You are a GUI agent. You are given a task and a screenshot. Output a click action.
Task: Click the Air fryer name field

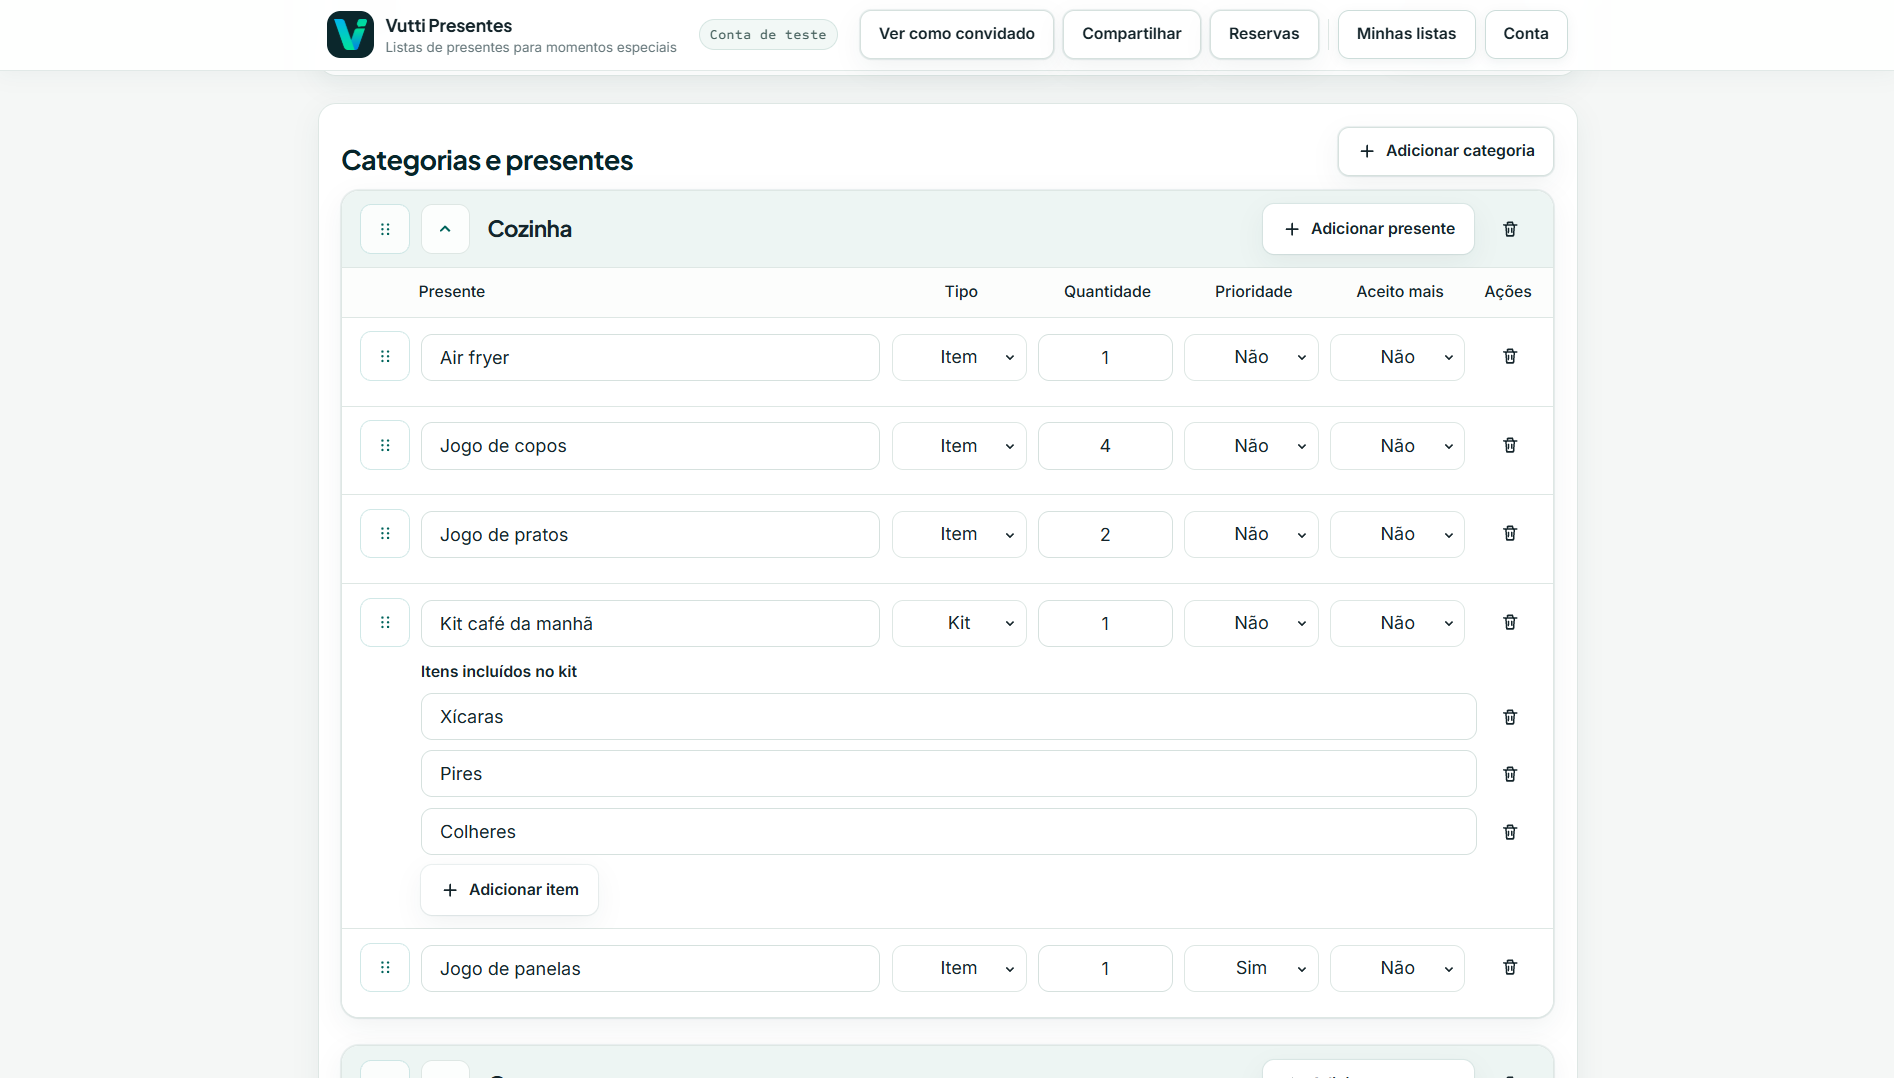click(650, 357)
